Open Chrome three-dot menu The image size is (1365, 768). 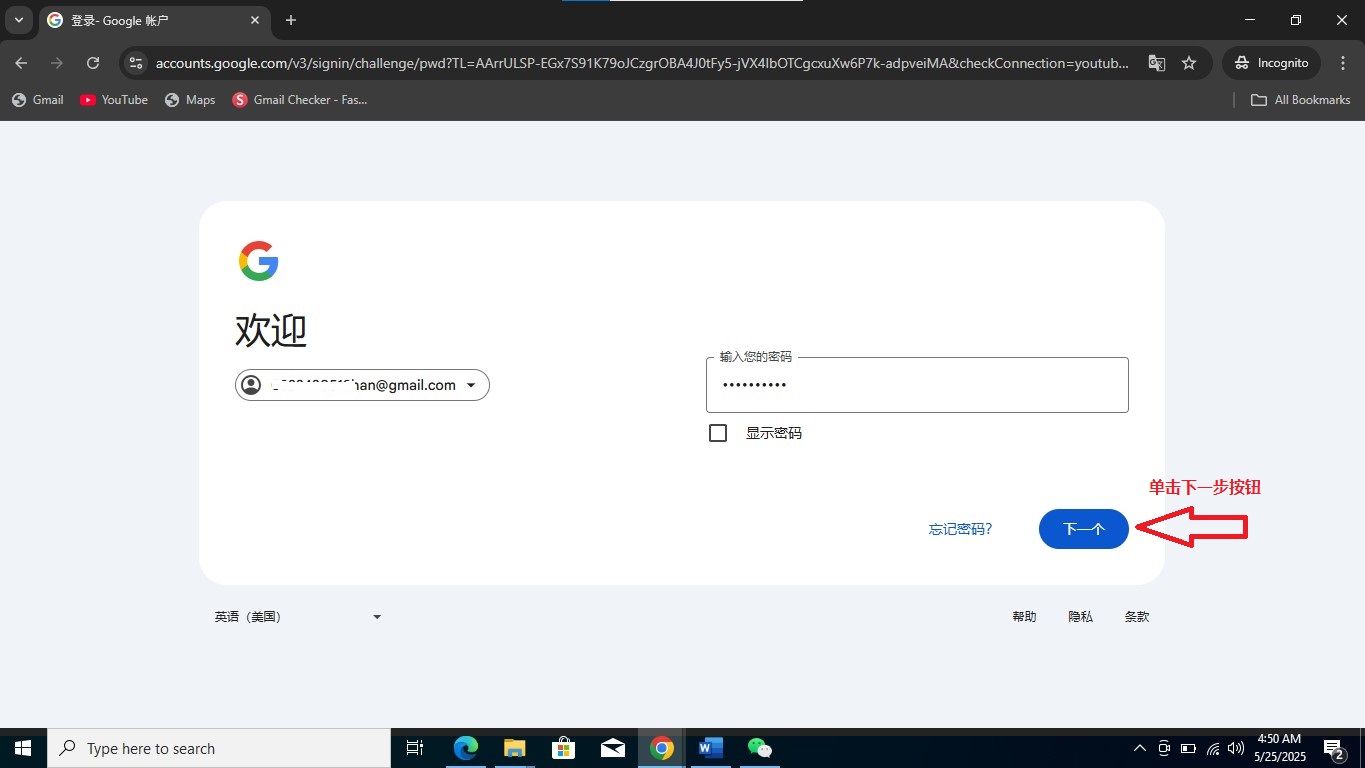(1343, 63)
